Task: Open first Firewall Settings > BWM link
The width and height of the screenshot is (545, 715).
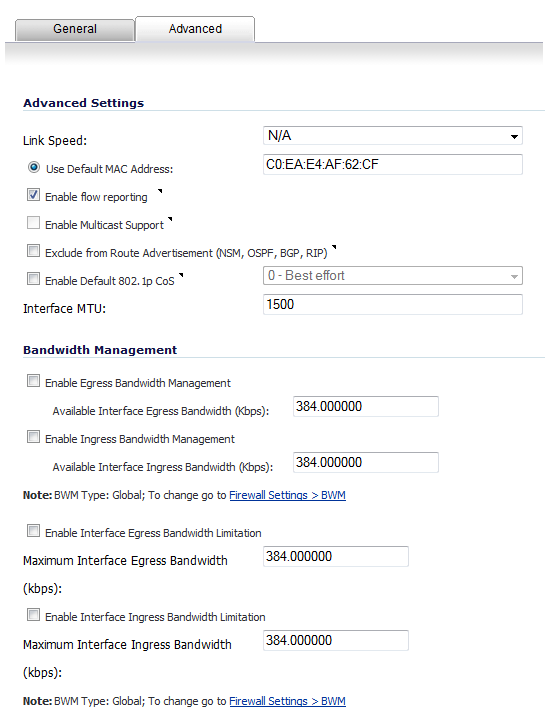Action: click(x=287, y=495)
